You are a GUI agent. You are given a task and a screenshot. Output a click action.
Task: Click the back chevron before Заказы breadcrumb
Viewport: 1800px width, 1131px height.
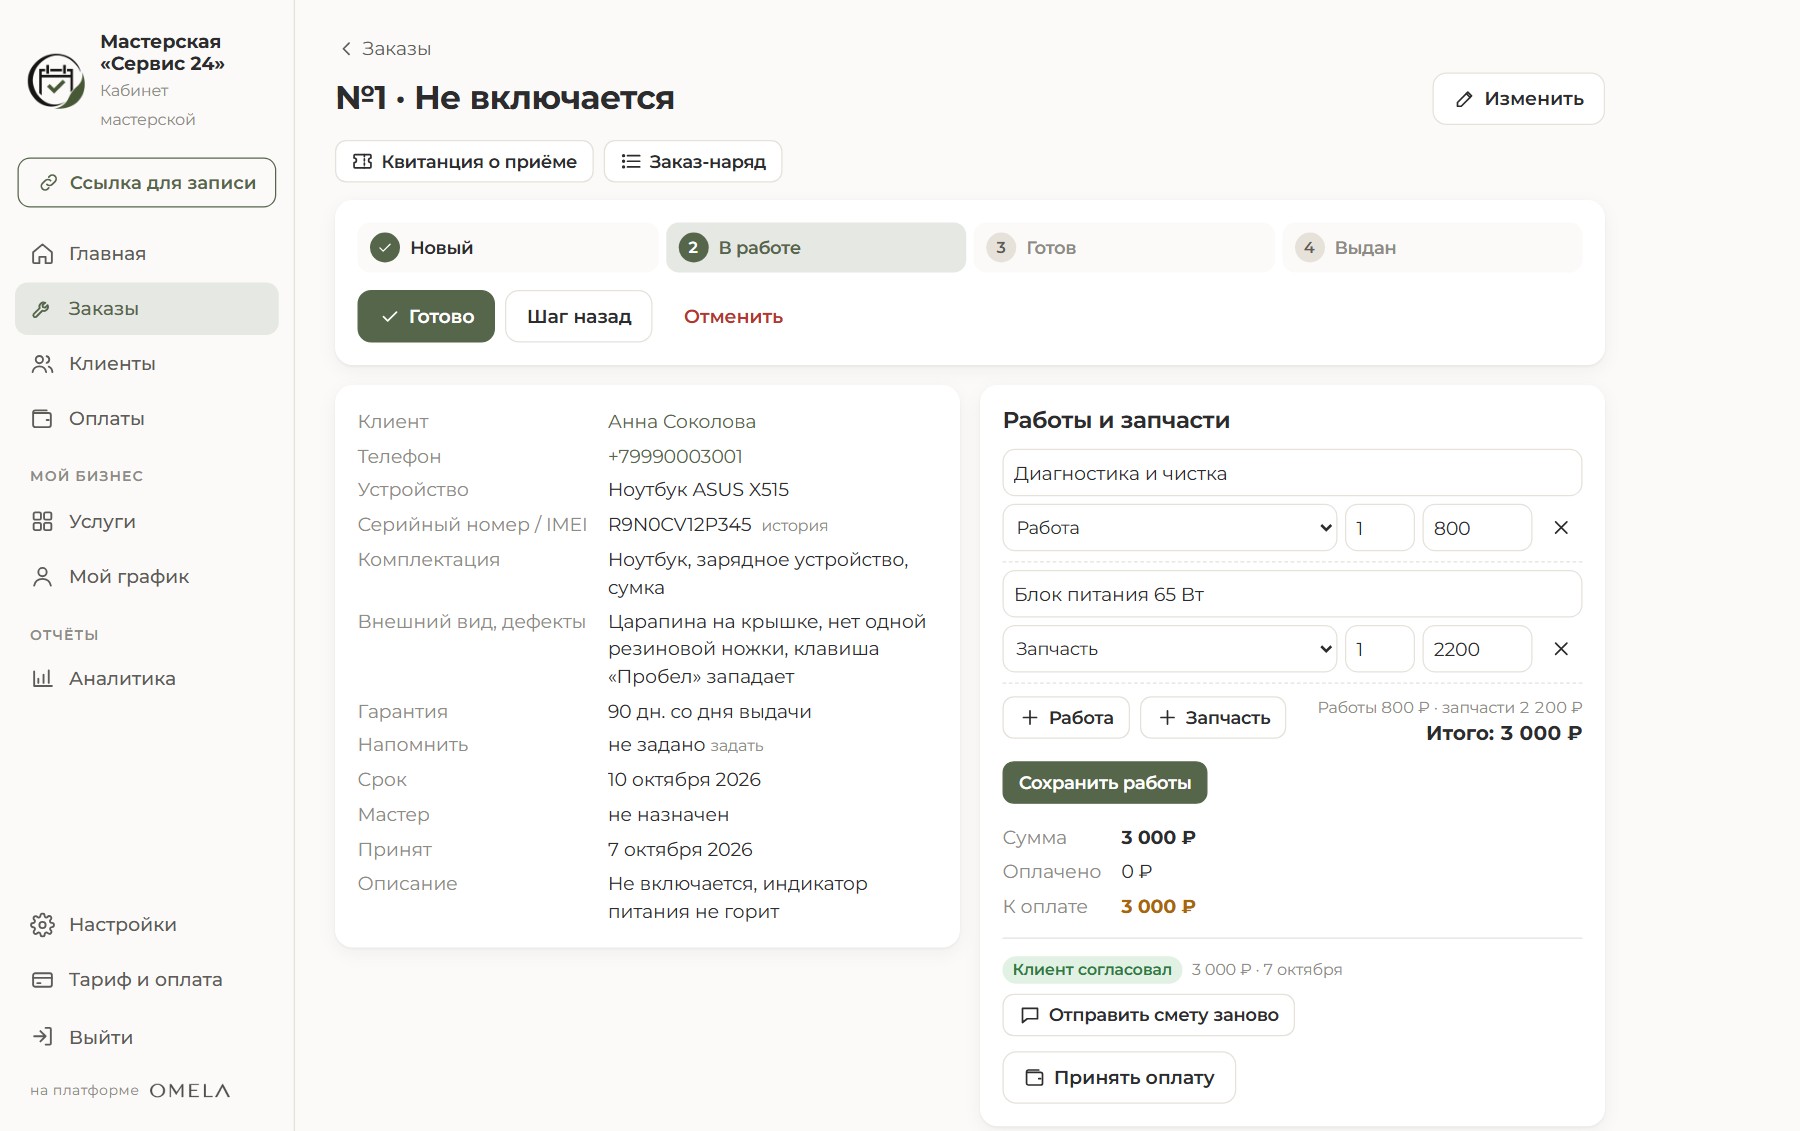tap(346, 49)
